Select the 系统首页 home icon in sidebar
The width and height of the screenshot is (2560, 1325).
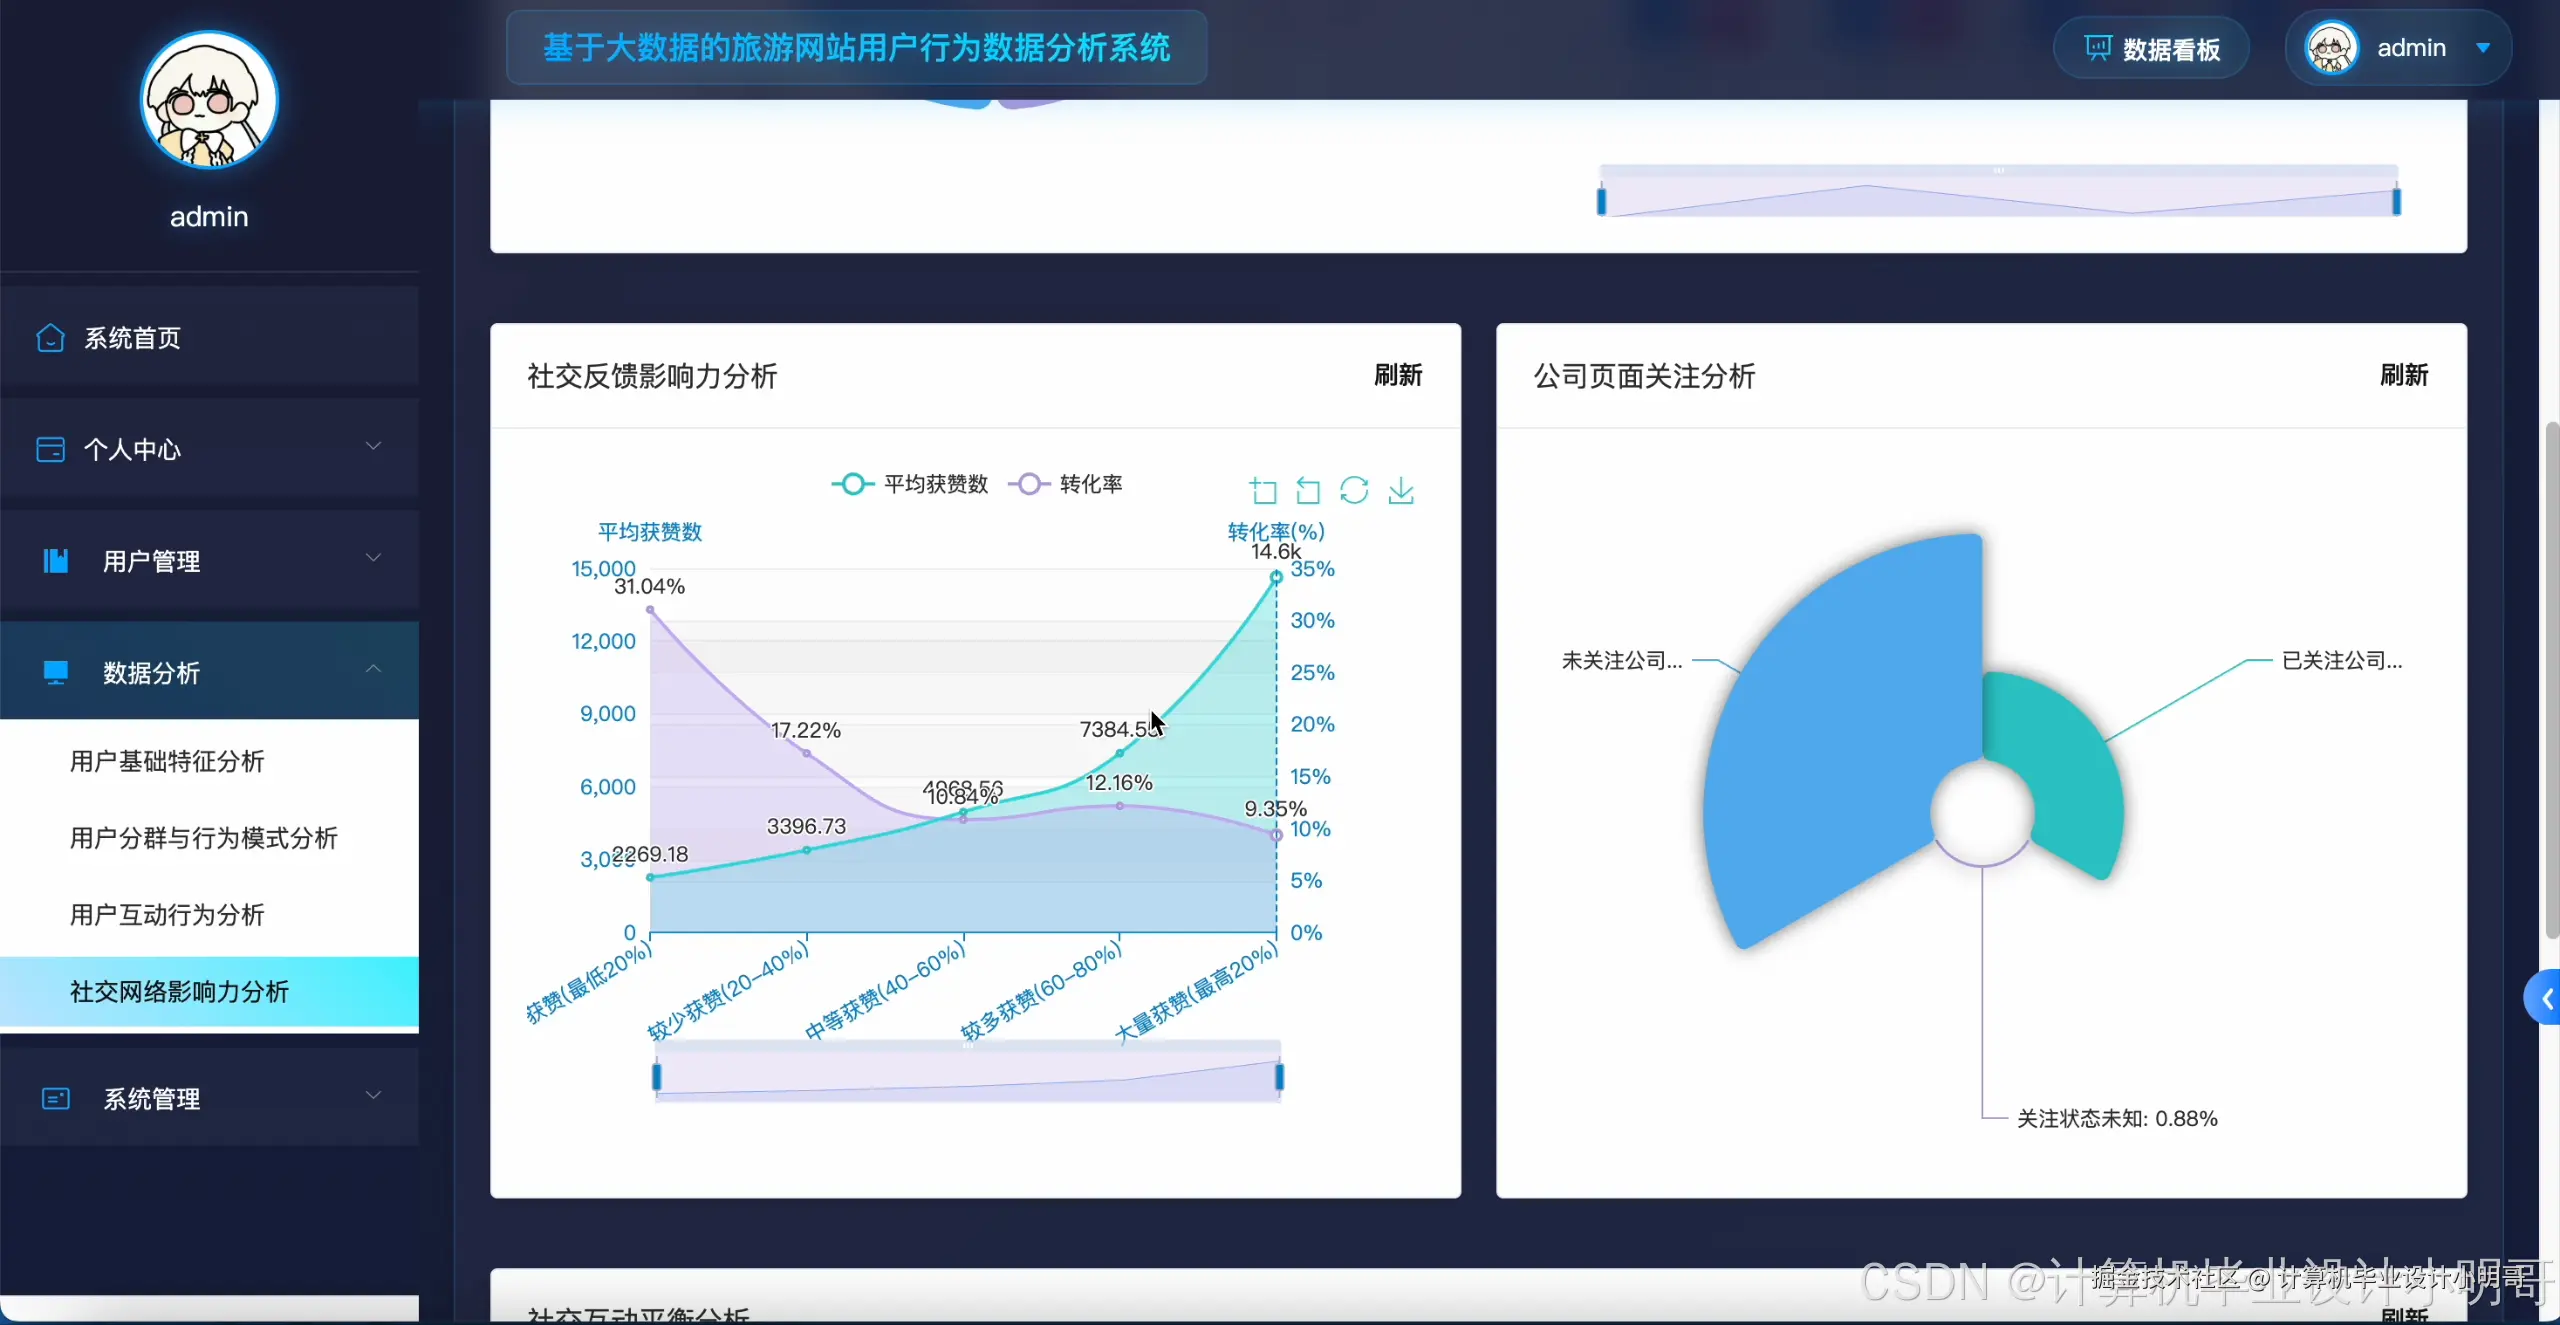(x=49, y=338)
